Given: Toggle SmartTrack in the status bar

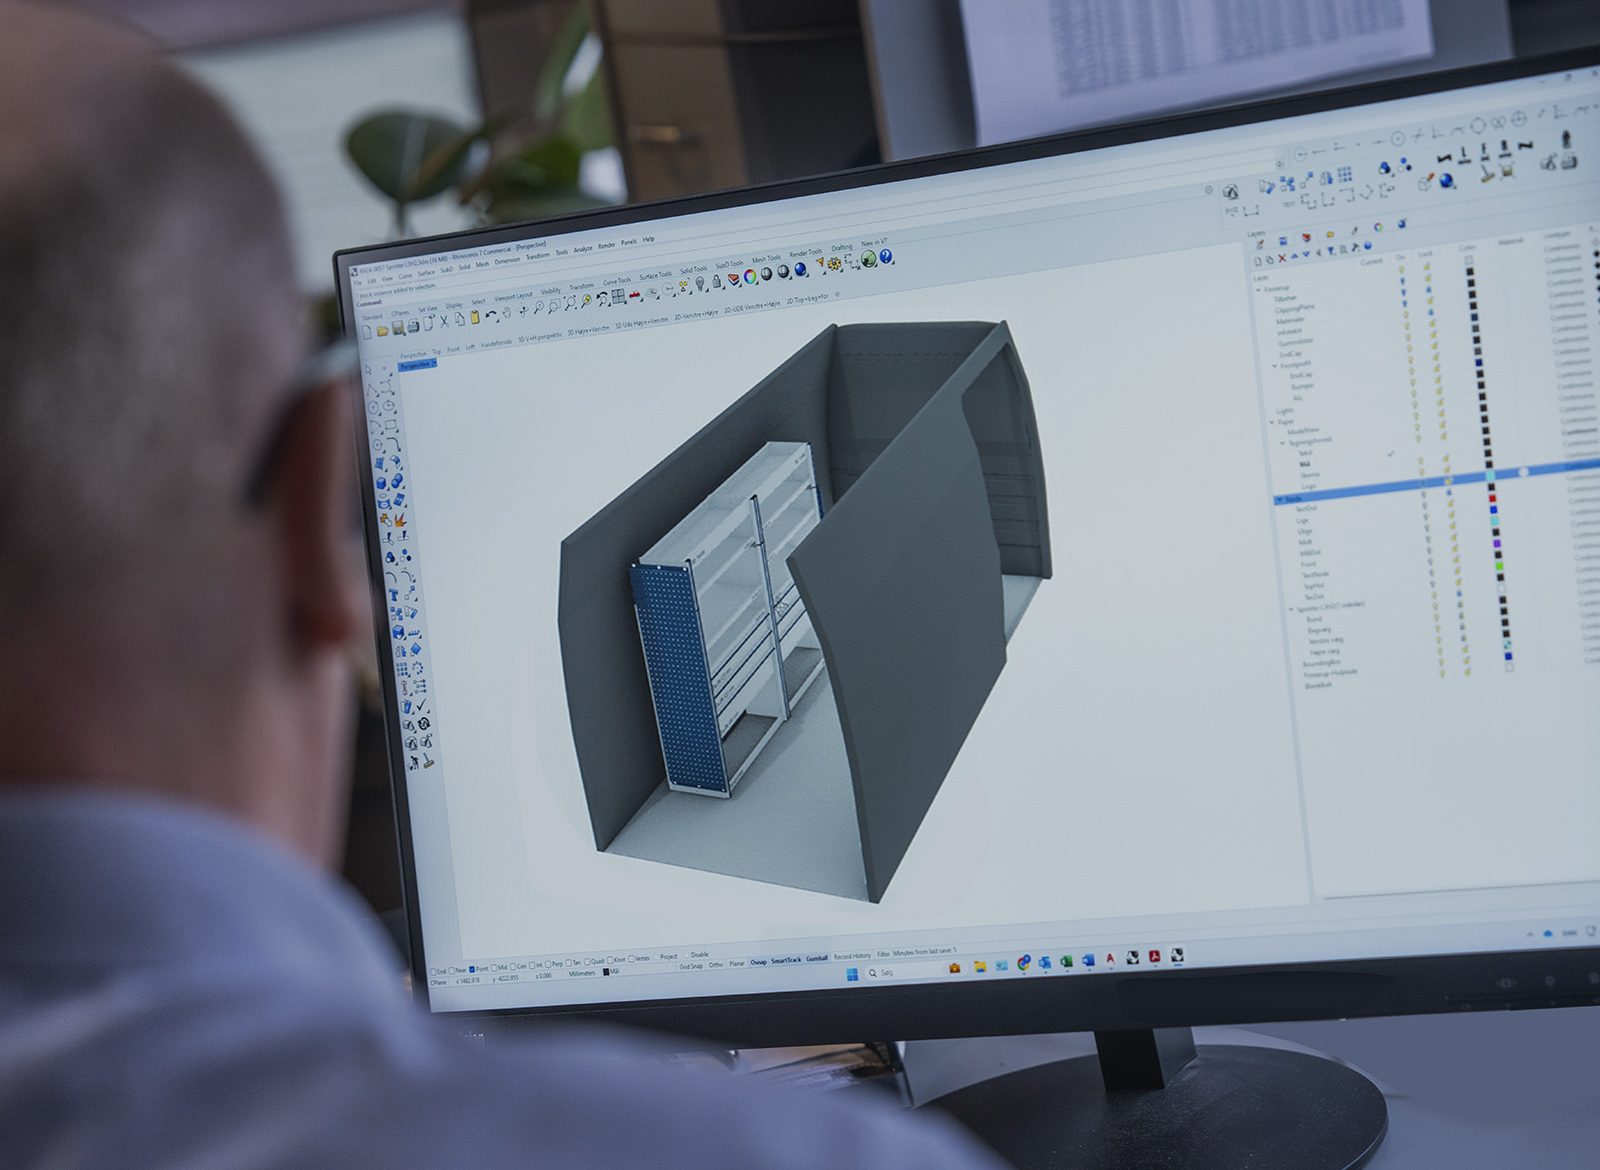Looking at the screenshot, I should click(786, 960).
